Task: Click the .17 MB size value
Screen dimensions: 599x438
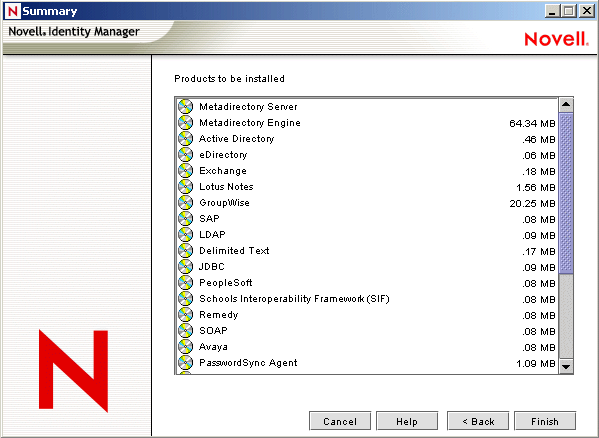Action: click(x=539, y=252)
